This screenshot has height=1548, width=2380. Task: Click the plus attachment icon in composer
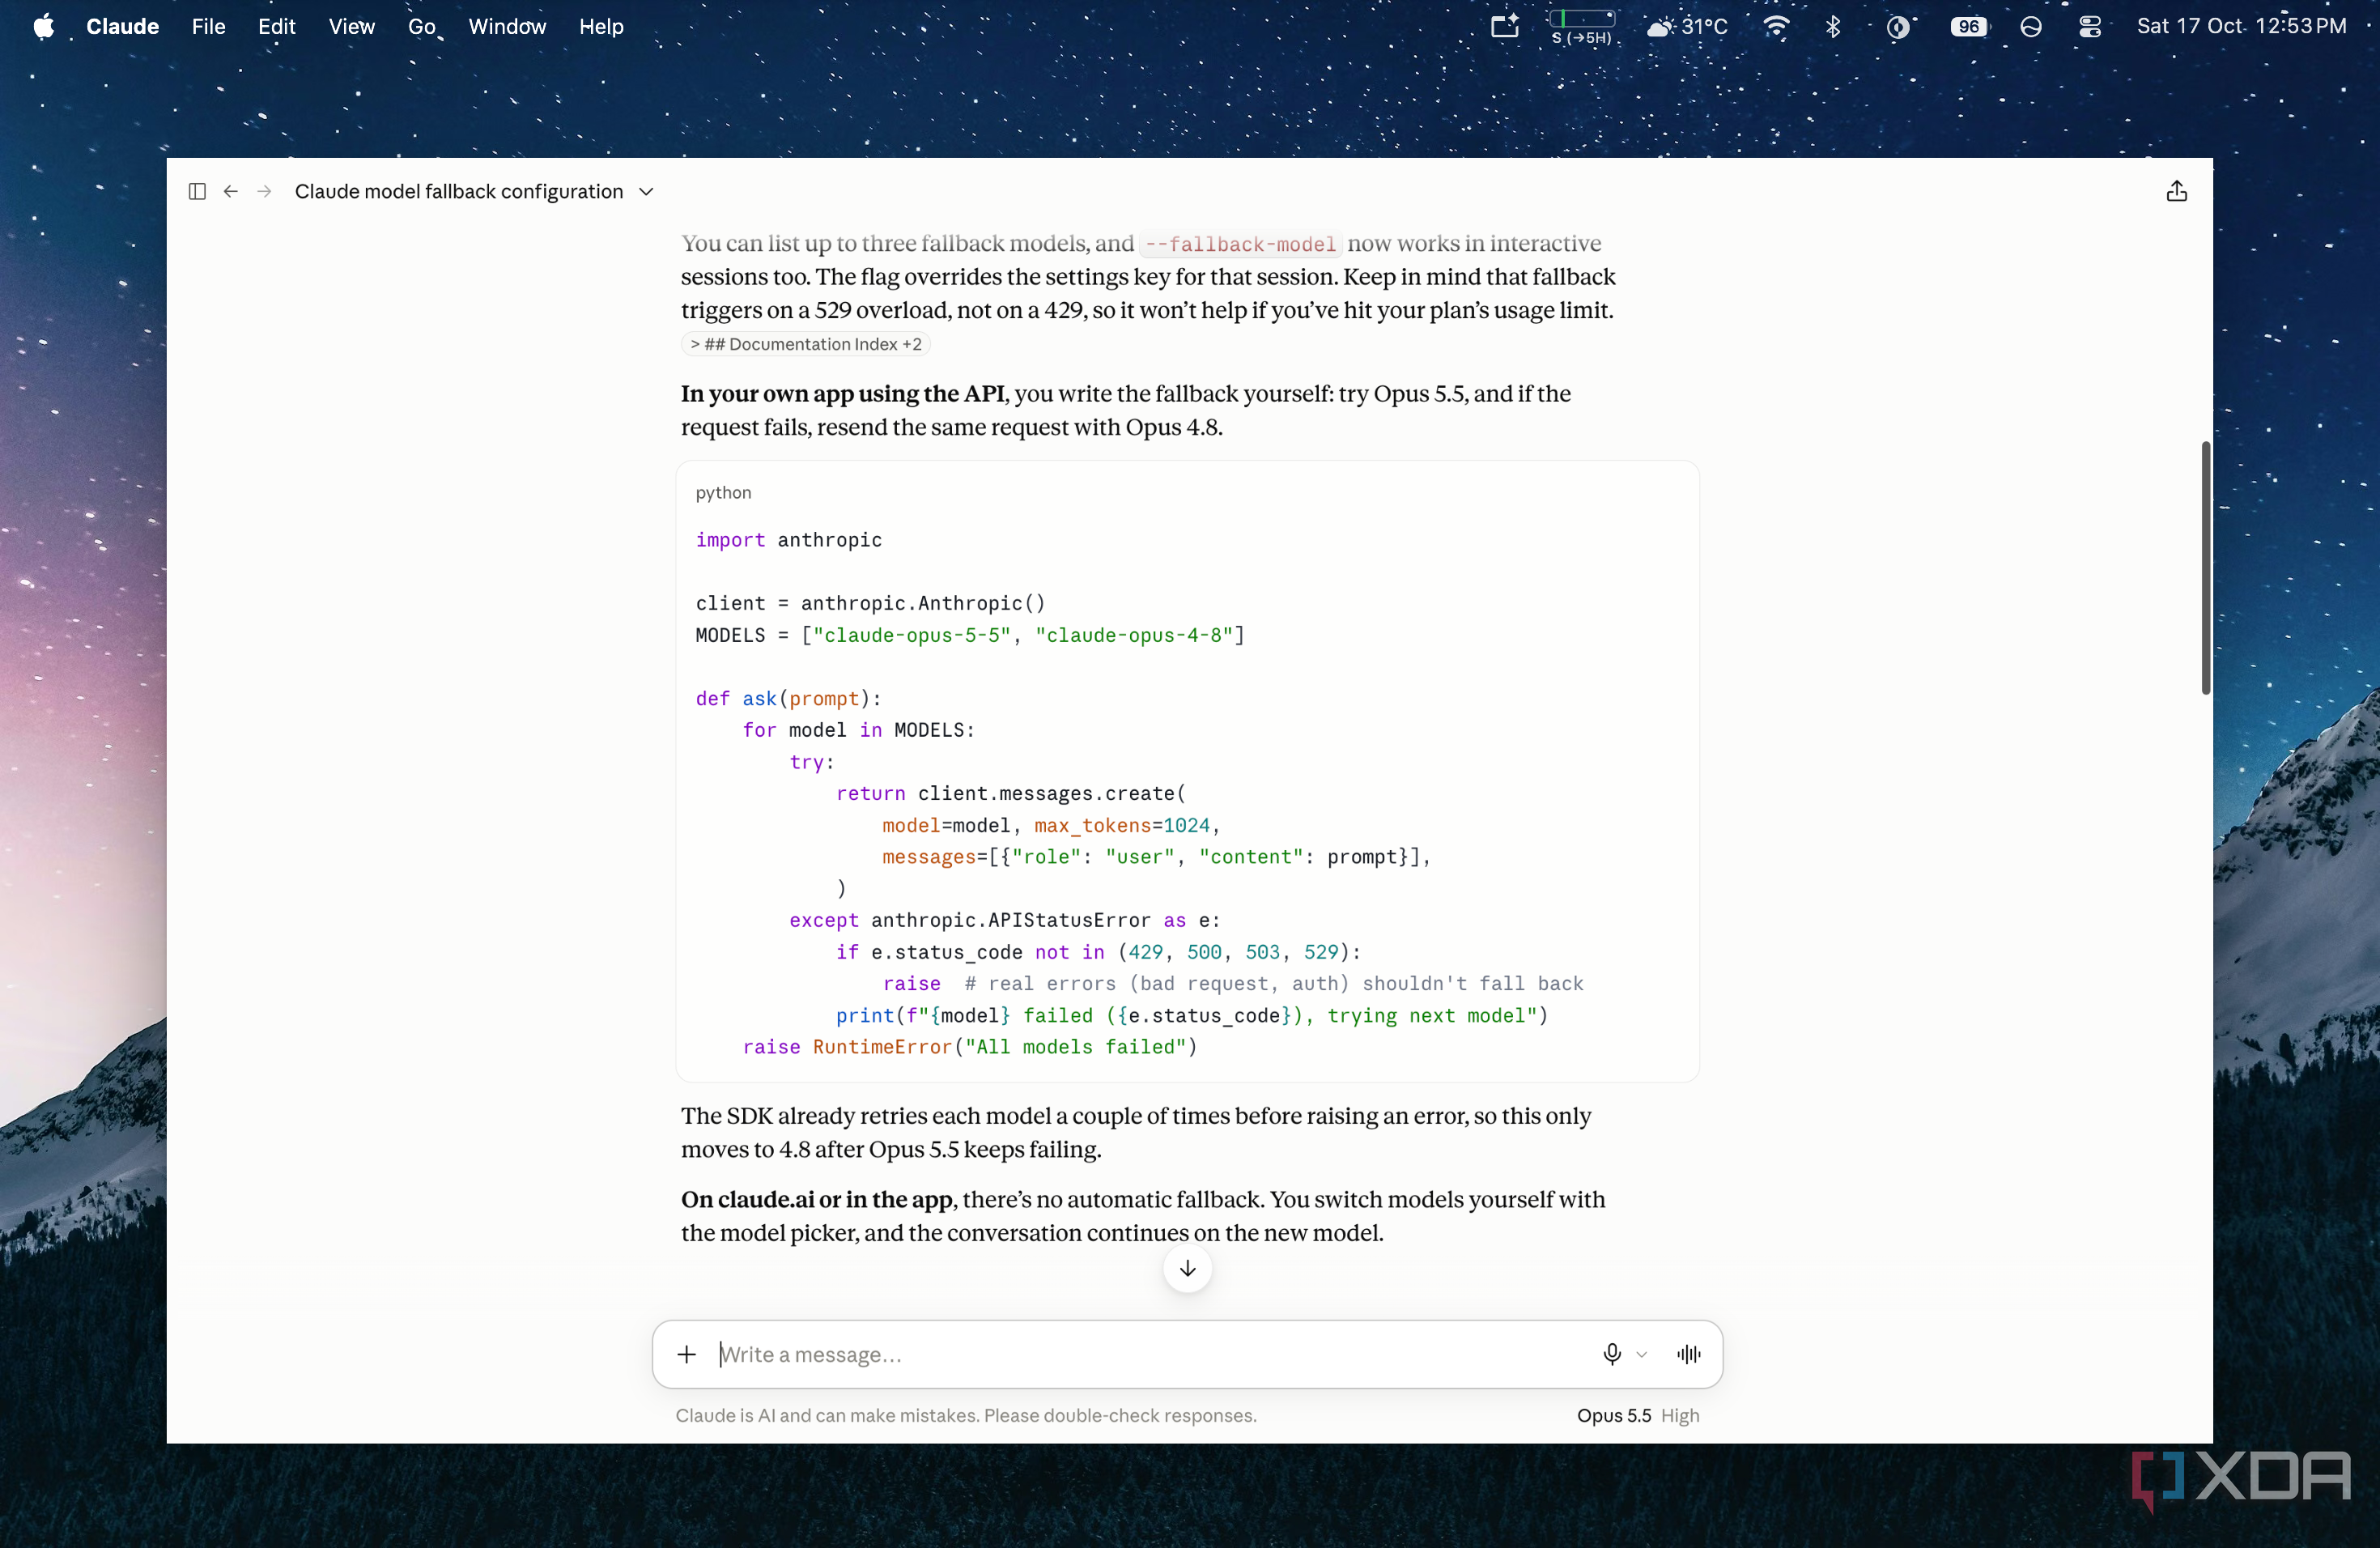(687, 1354)
